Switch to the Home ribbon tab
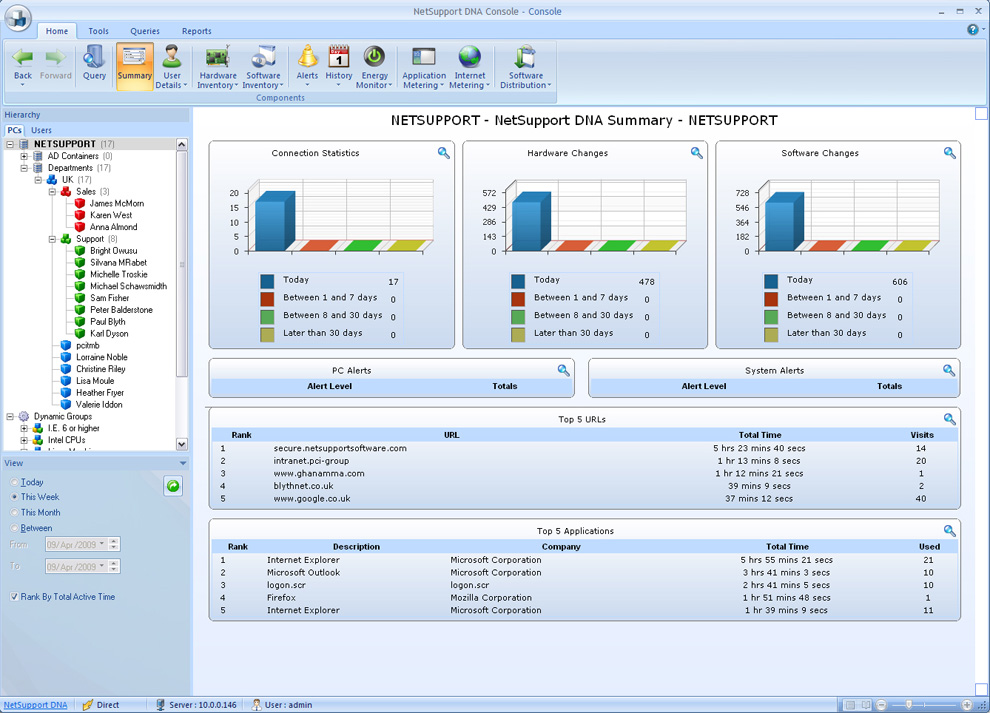This screenshot has height=713, width=990. click(57, 31)
